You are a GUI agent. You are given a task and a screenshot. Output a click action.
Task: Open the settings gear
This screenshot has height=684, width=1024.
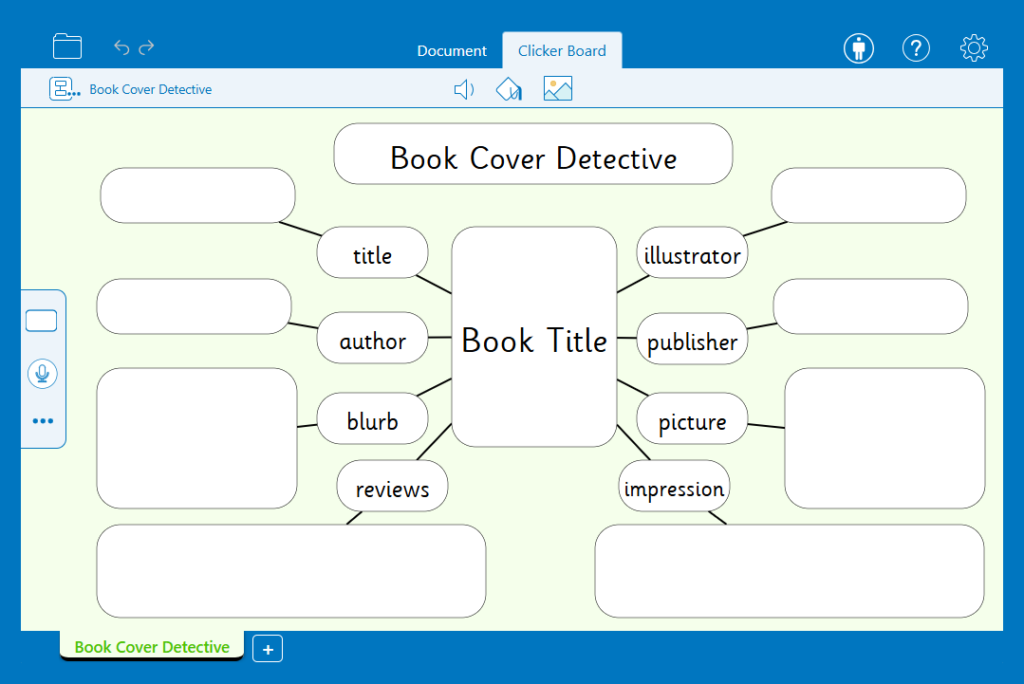click(x=974, y=48)
